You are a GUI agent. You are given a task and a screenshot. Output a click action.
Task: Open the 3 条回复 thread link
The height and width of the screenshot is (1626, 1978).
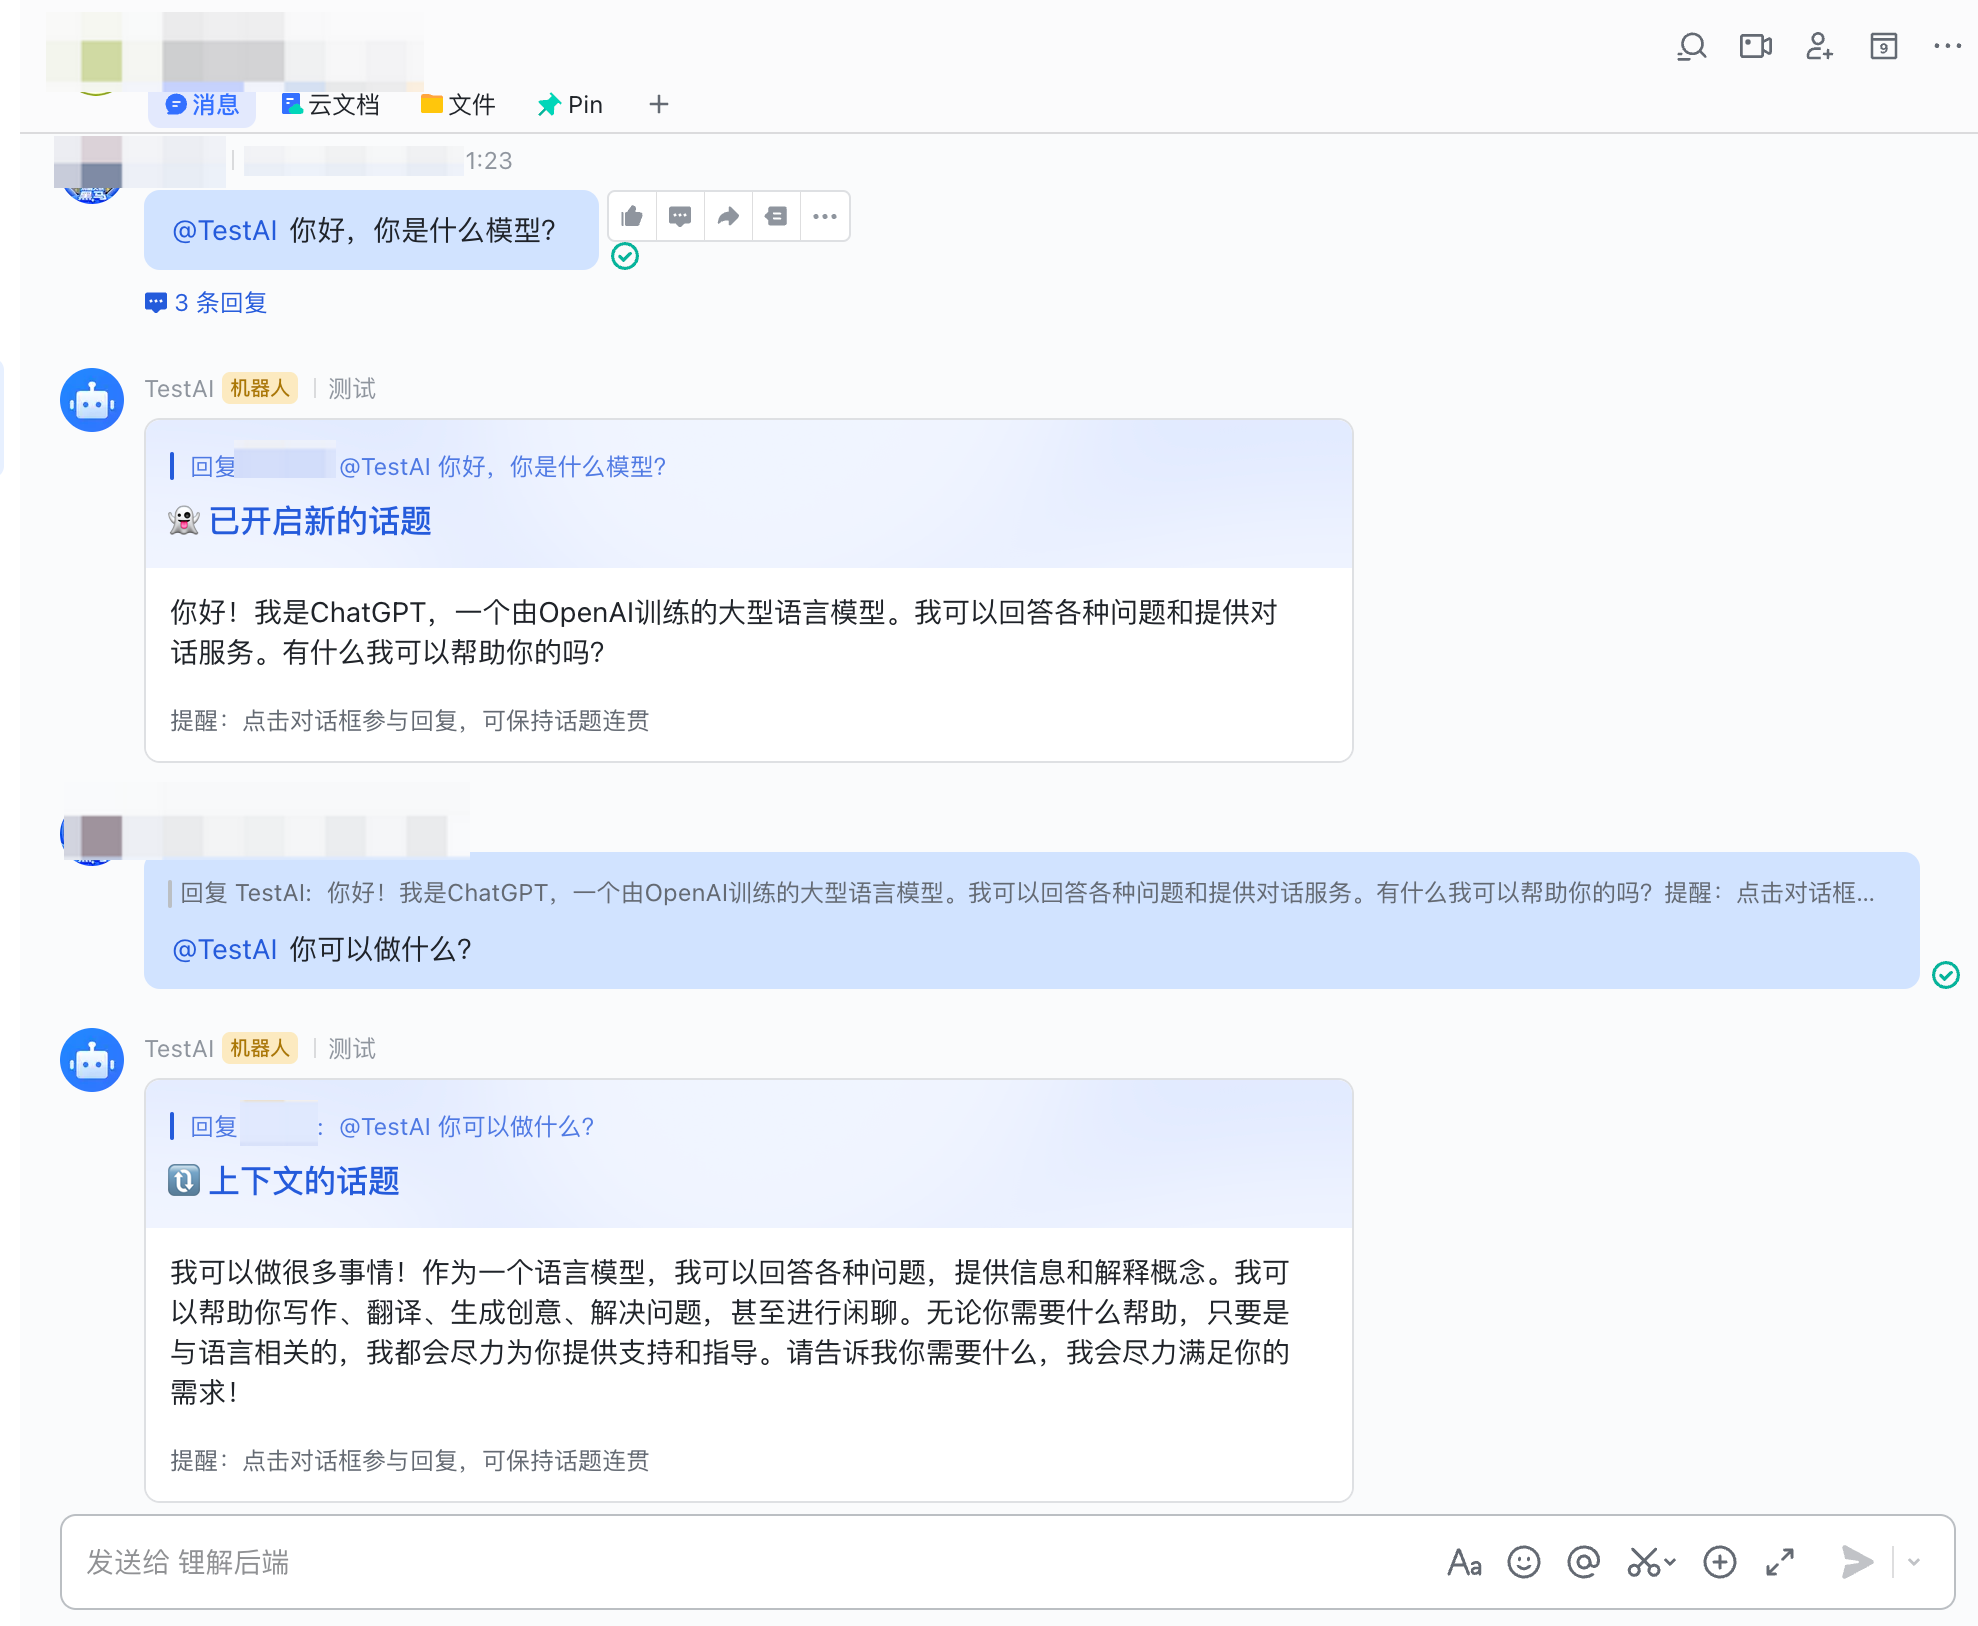click(x=206, y=303)
